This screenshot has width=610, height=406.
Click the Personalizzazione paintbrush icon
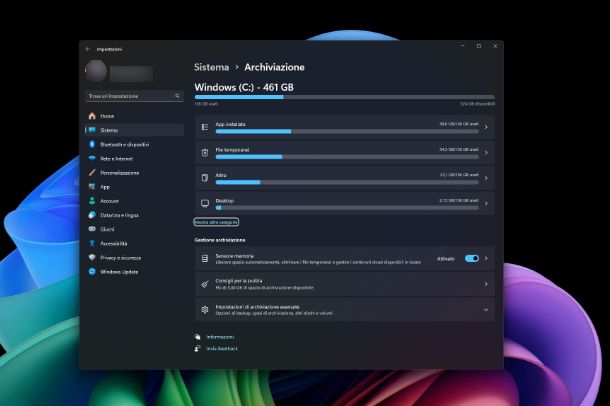(x=92, y=173)
